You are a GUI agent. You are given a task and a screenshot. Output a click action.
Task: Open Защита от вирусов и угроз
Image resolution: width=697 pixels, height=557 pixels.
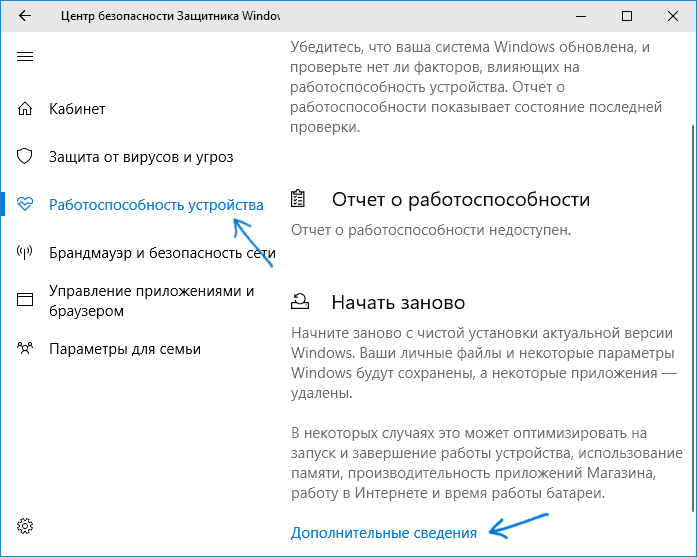coord(141,157)
